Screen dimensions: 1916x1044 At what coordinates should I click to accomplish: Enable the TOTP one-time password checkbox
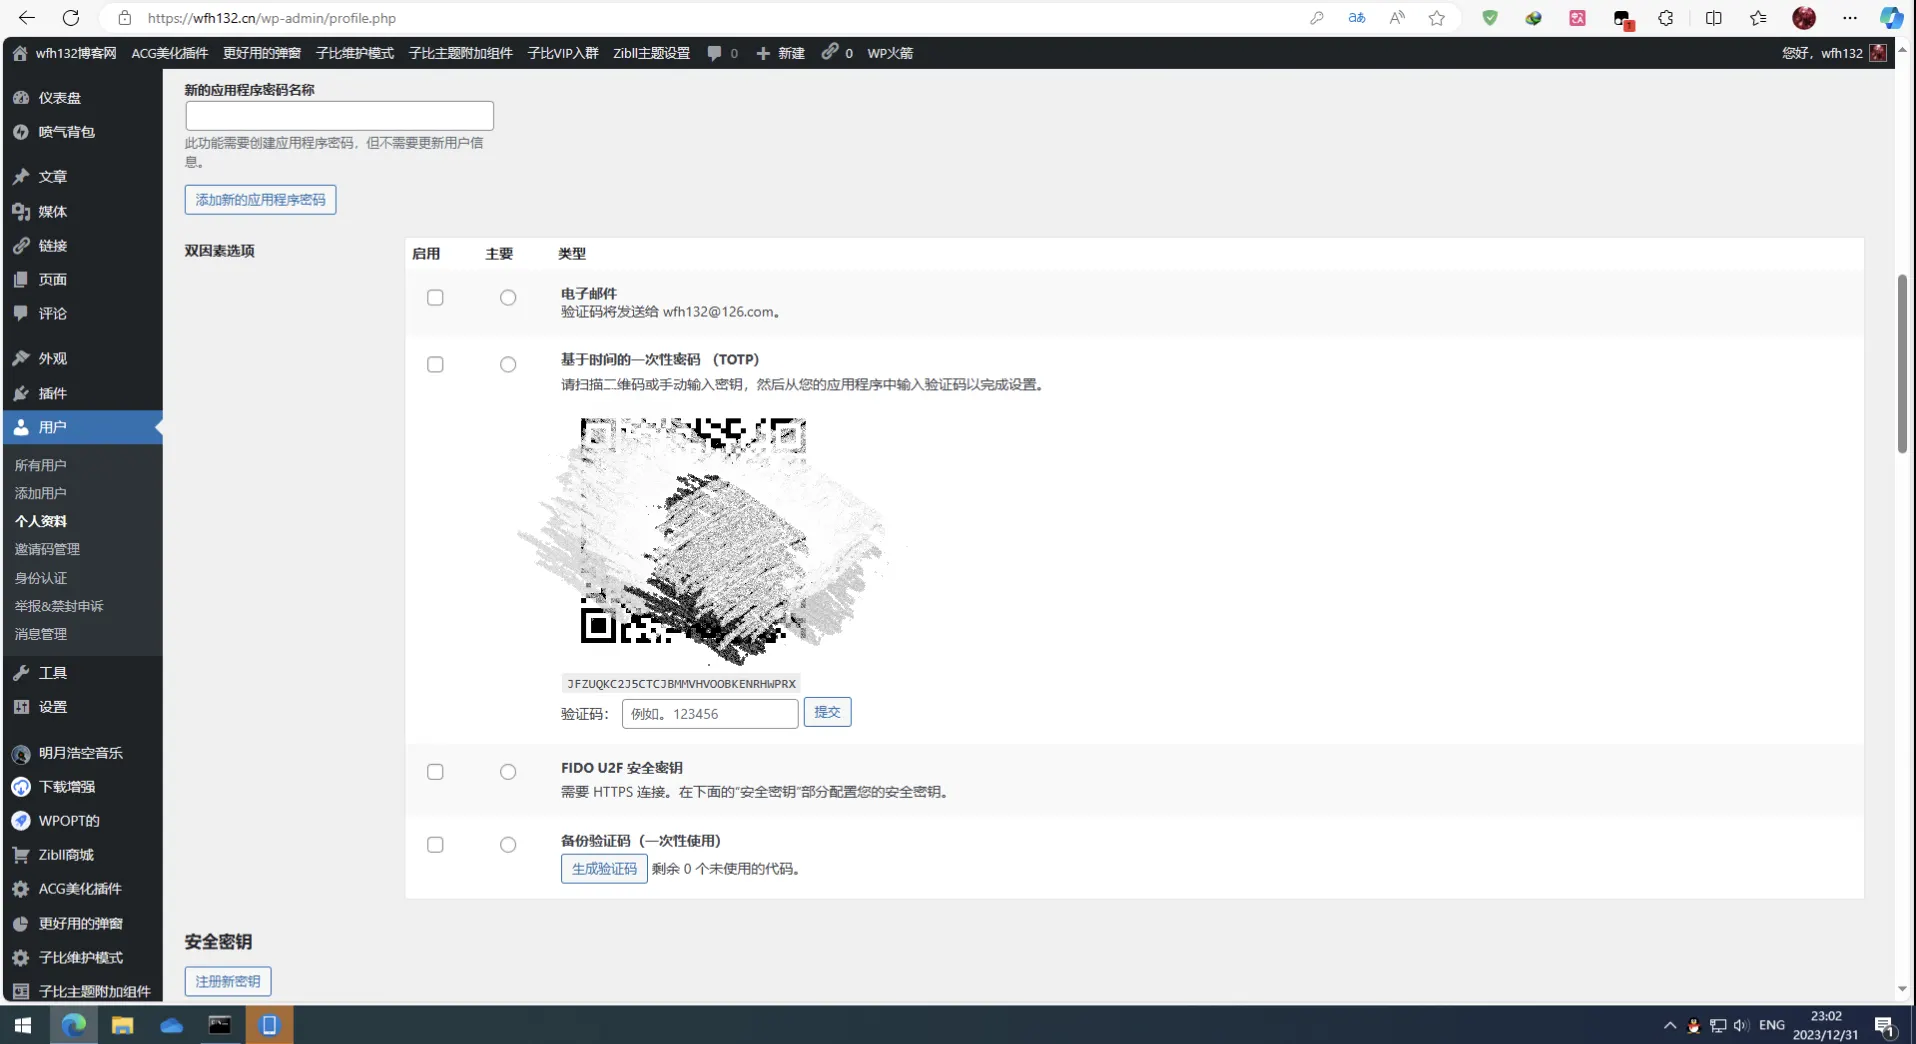tap(435, 365)
